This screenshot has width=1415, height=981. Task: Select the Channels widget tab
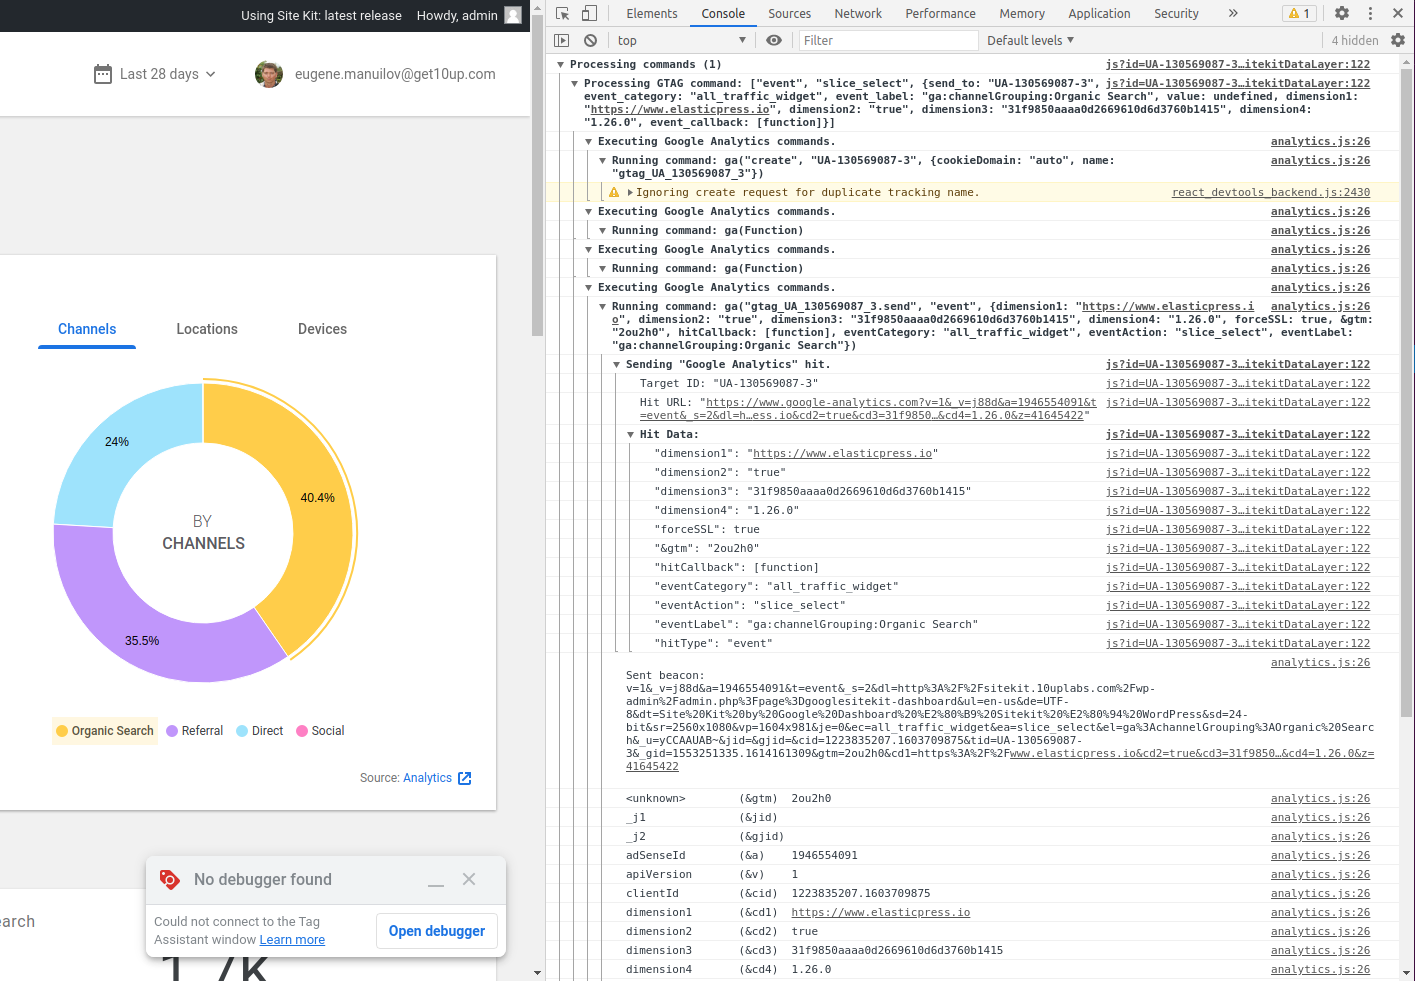pos(87,329)
